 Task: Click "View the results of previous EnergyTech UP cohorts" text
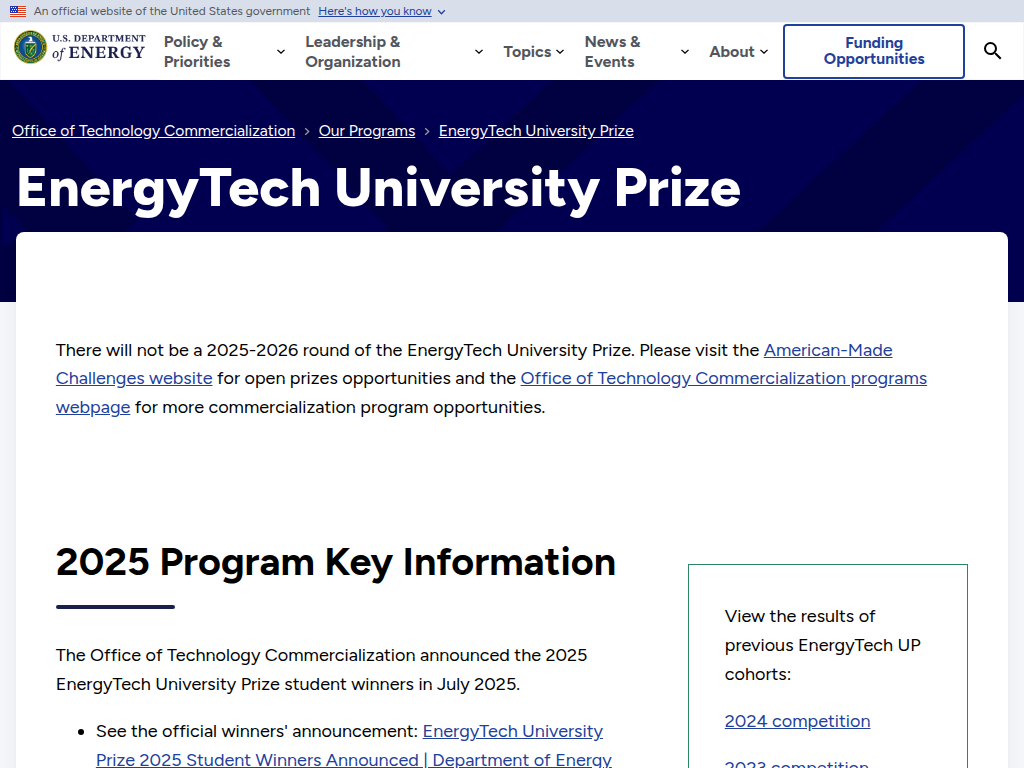pyautogui.click(x=822, y=645)
